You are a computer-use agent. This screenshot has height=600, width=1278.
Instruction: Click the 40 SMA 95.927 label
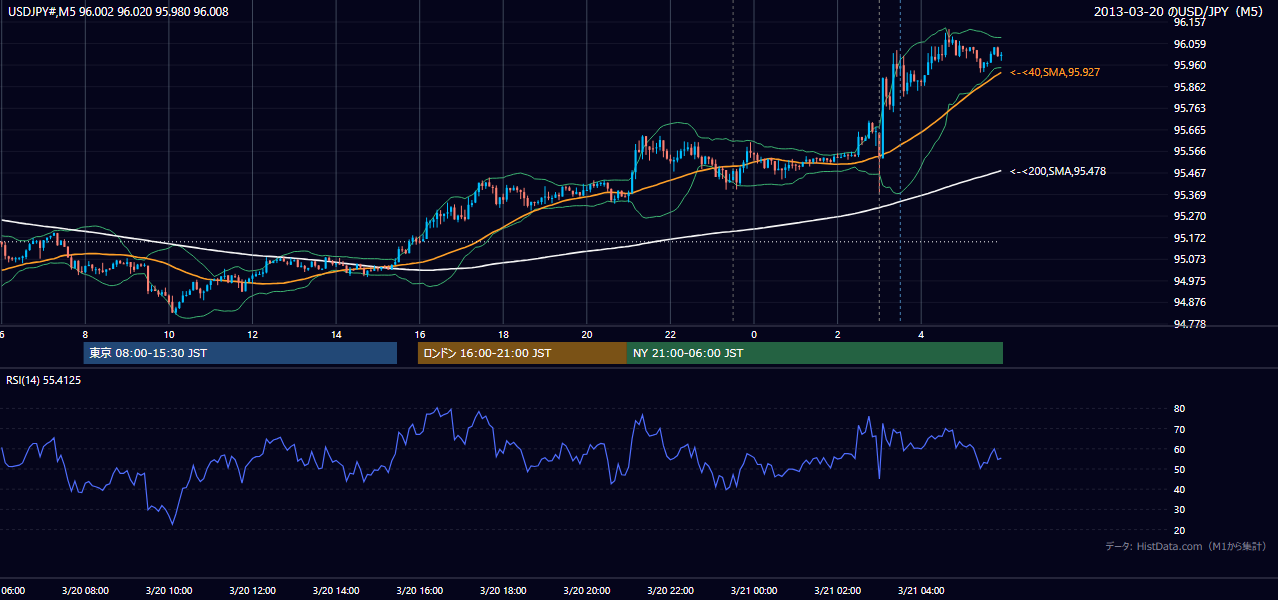tap(1055, 72)
